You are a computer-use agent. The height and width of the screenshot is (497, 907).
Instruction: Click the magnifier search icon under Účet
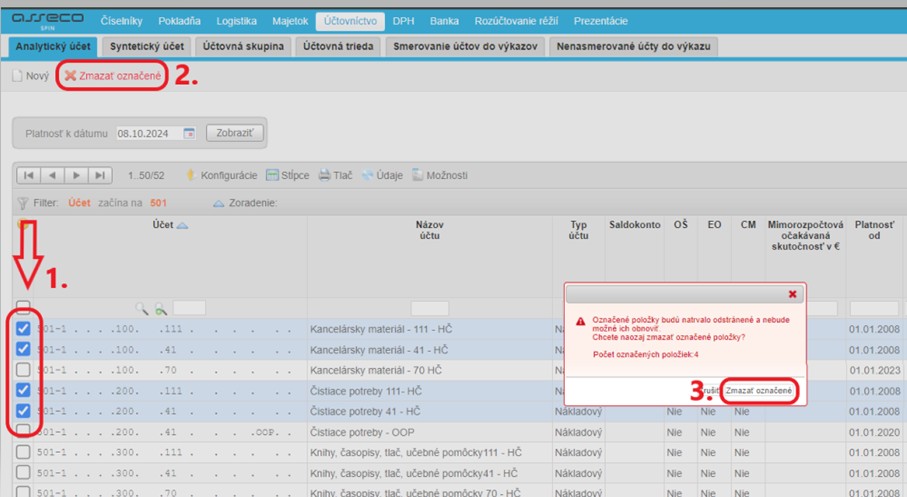pos(143,309)
